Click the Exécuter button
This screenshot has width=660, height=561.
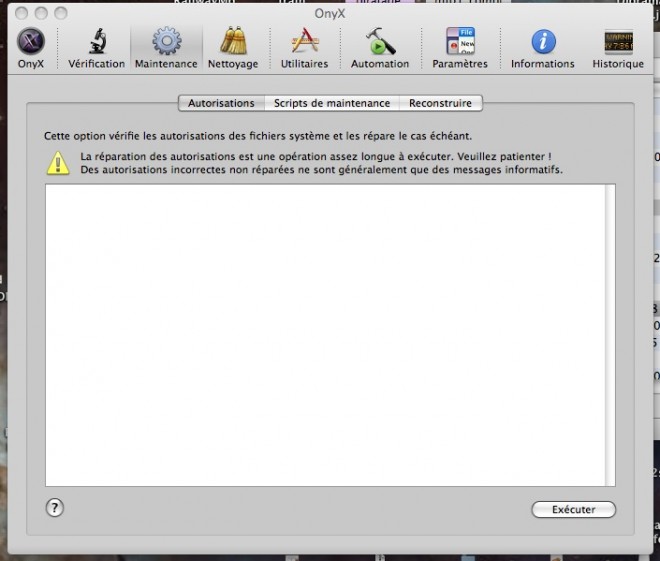tap(573, 509)
